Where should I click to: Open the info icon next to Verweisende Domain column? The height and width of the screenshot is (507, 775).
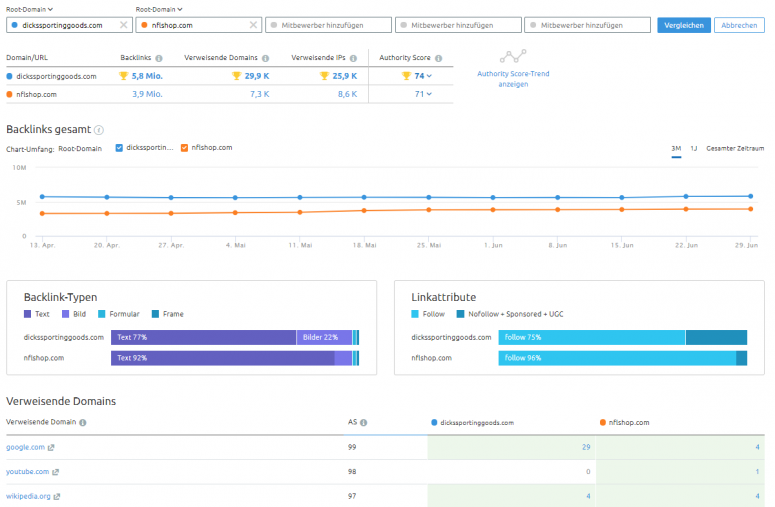tap(83, 422)
